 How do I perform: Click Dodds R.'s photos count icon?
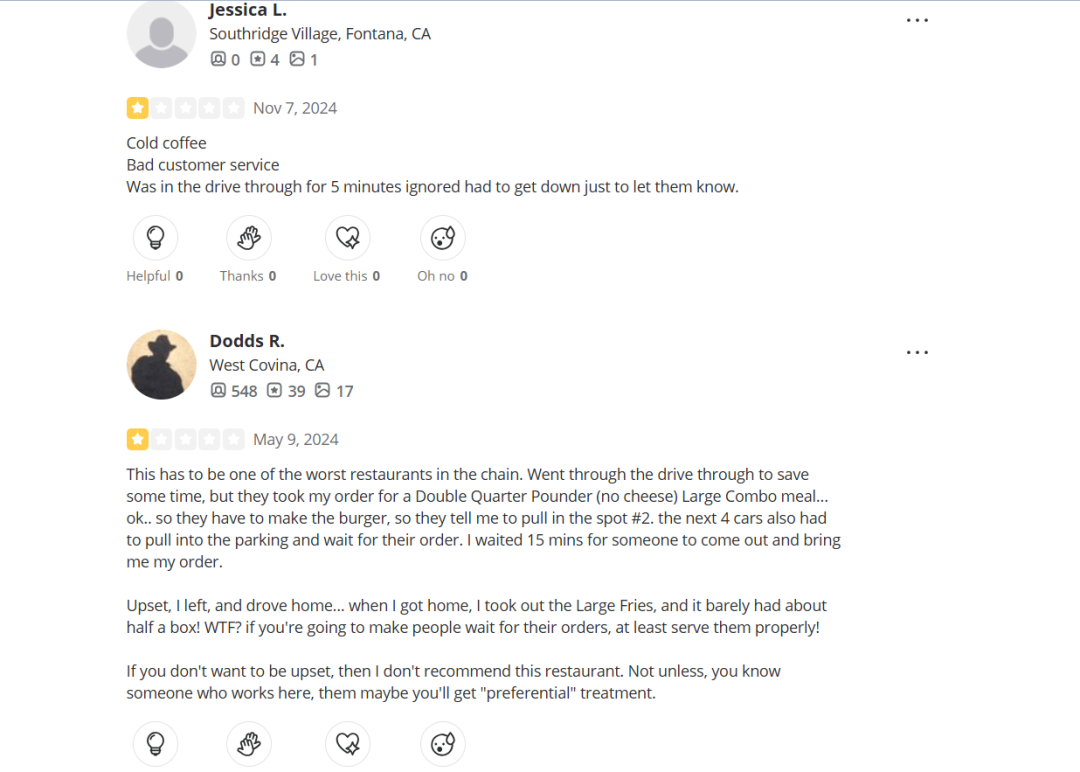coord(322,391)
